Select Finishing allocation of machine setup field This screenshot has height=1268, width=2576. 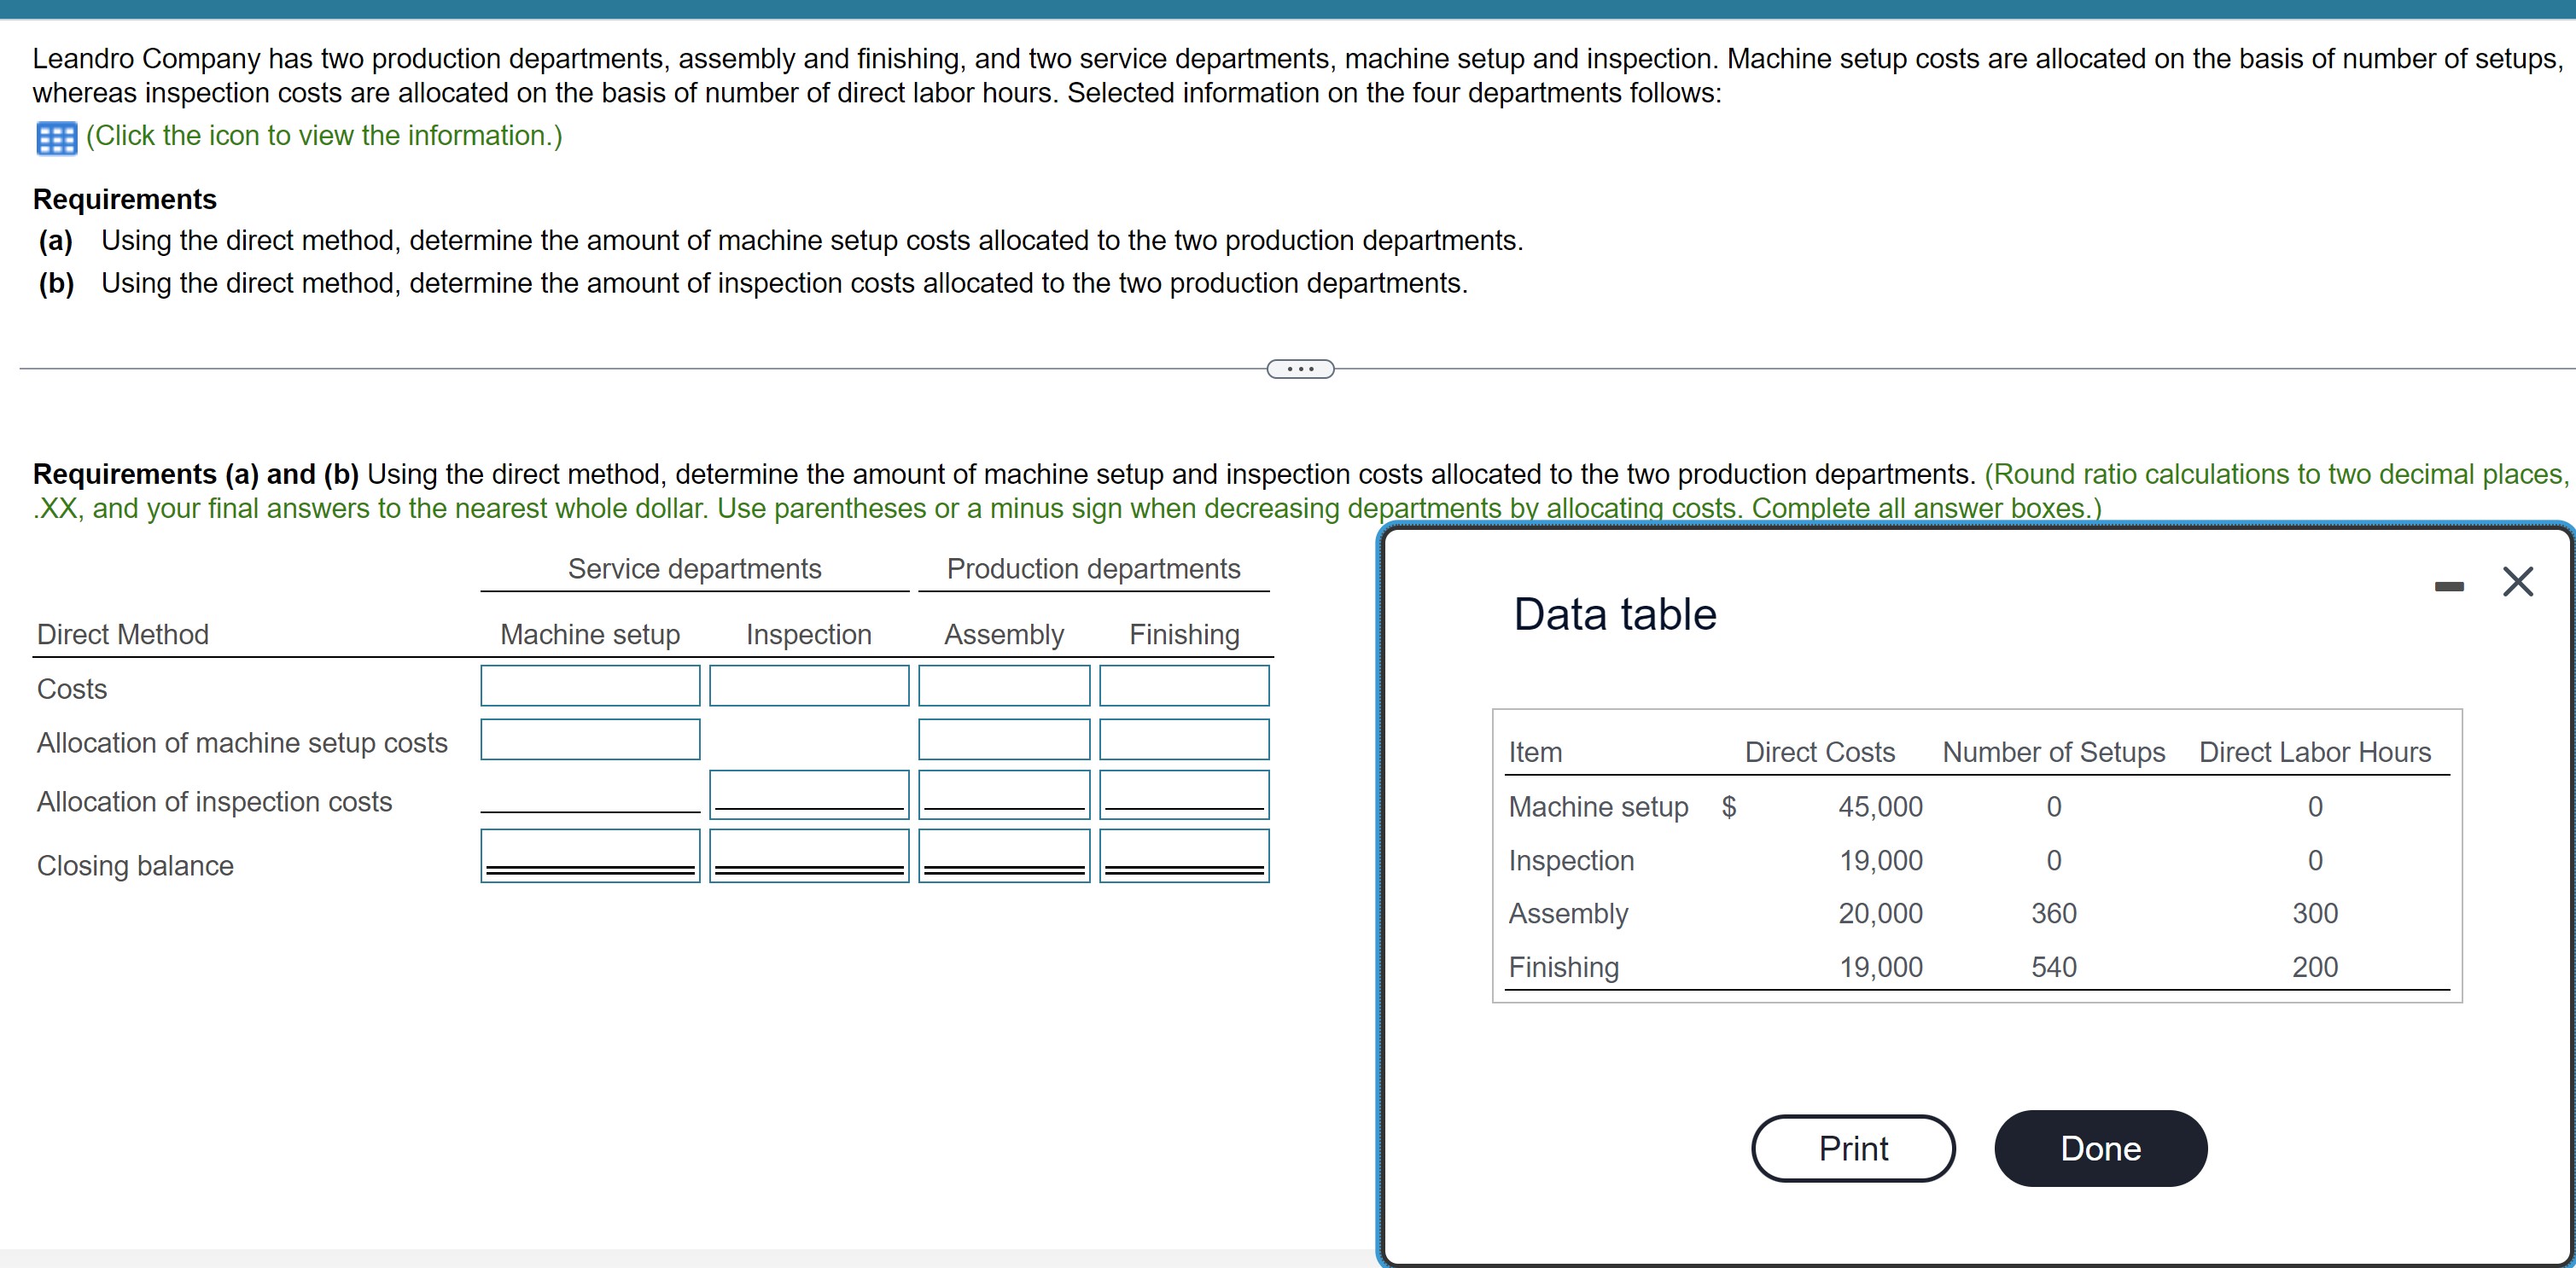click(1183, 740)
